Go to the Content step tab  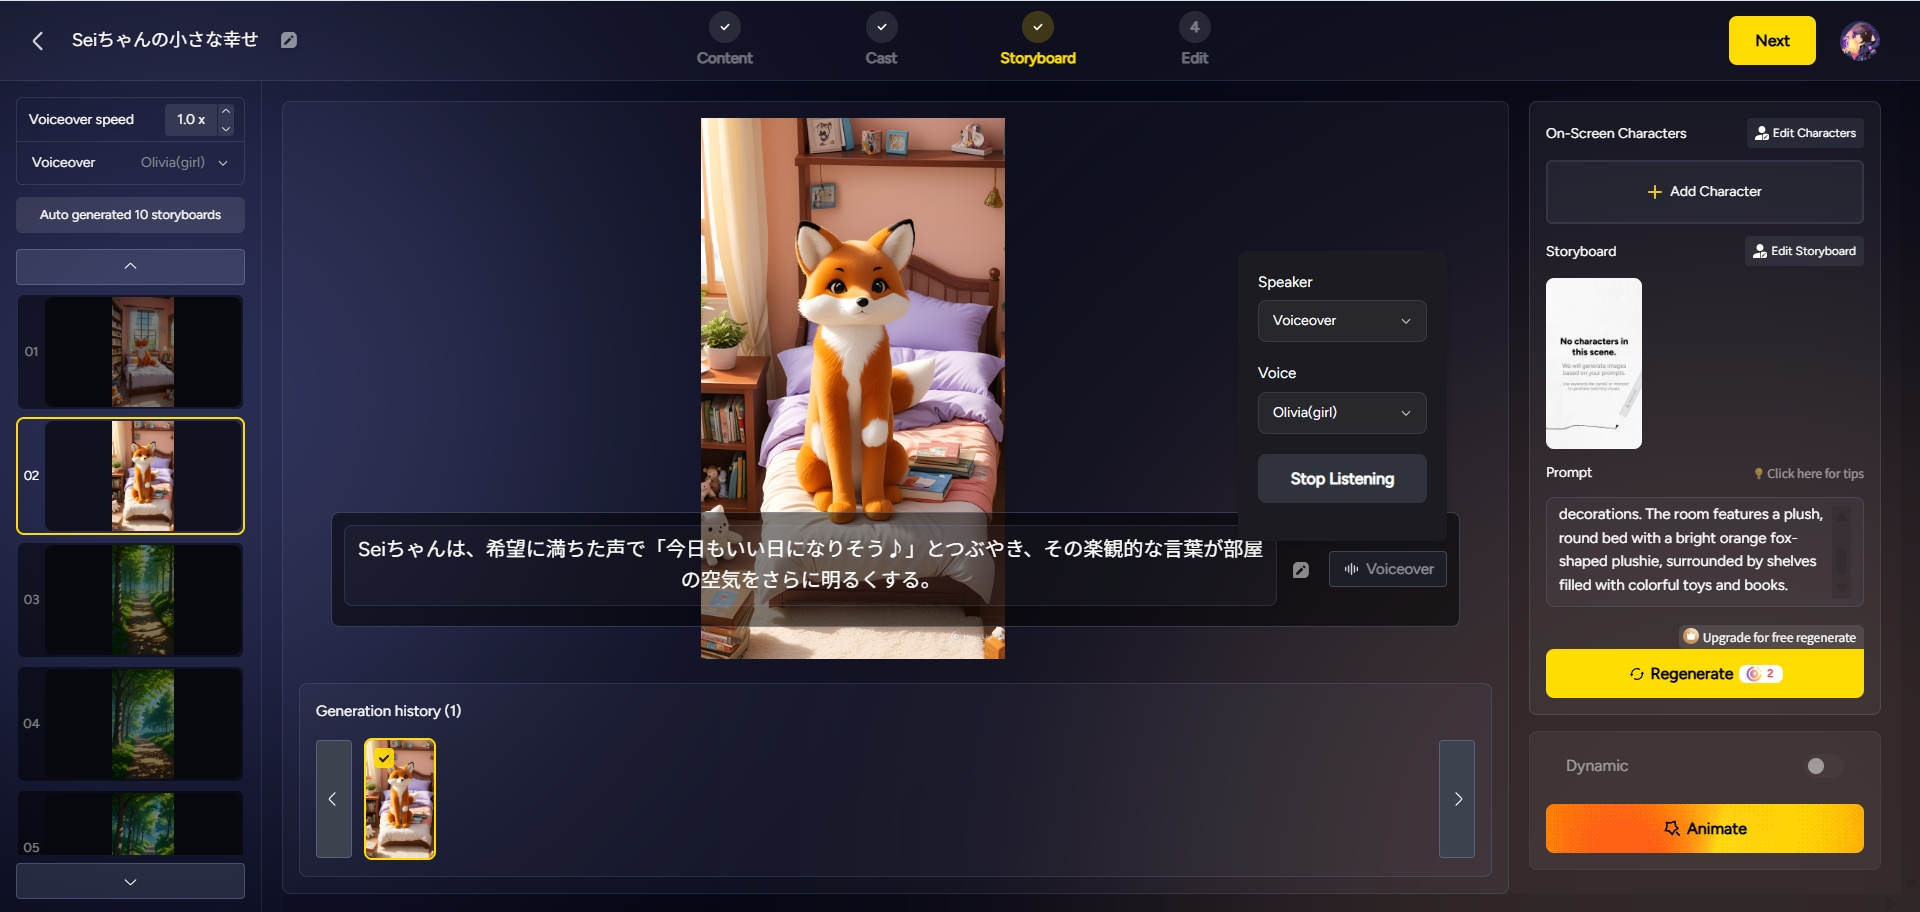point(725,41)
